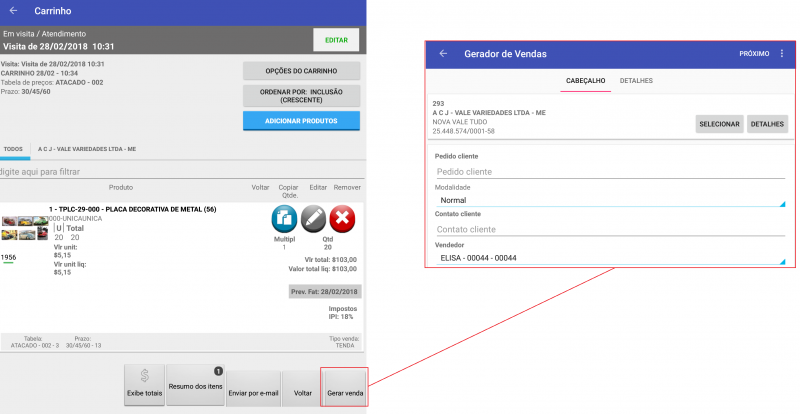Remove the item with red X icon
This screenshot has width=800, height=414.
[343, 219]
